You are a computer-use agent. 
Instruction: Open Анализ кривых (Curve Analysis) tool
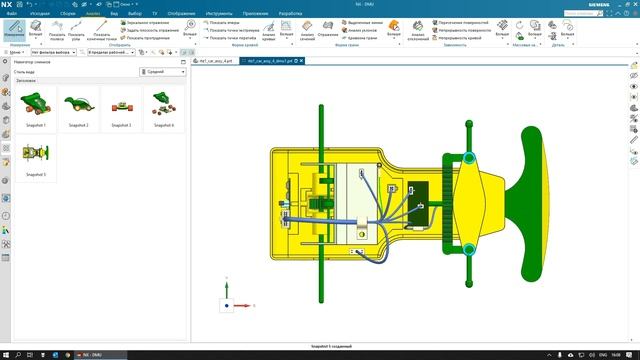click(269, 31)
